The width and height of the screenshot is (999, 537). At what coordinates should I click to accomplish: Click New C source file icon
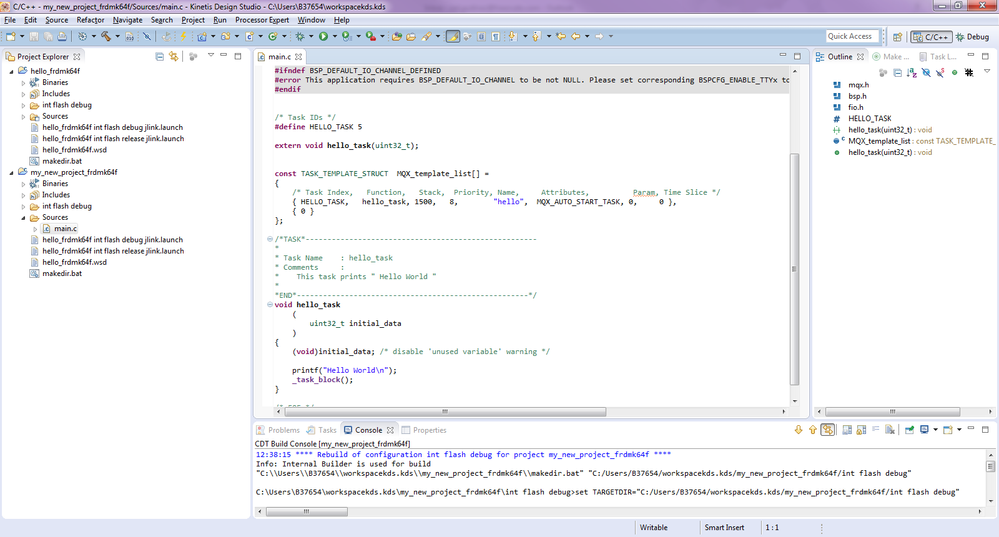click(250, 36)
